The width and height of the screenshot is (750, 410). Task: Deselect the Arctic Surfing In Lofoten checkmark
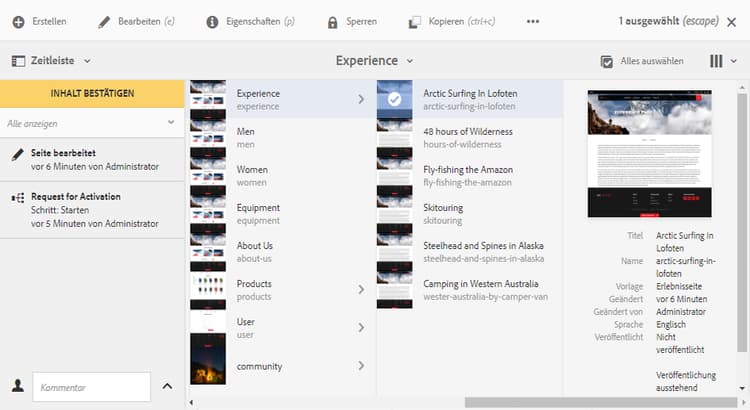point(394,99)
